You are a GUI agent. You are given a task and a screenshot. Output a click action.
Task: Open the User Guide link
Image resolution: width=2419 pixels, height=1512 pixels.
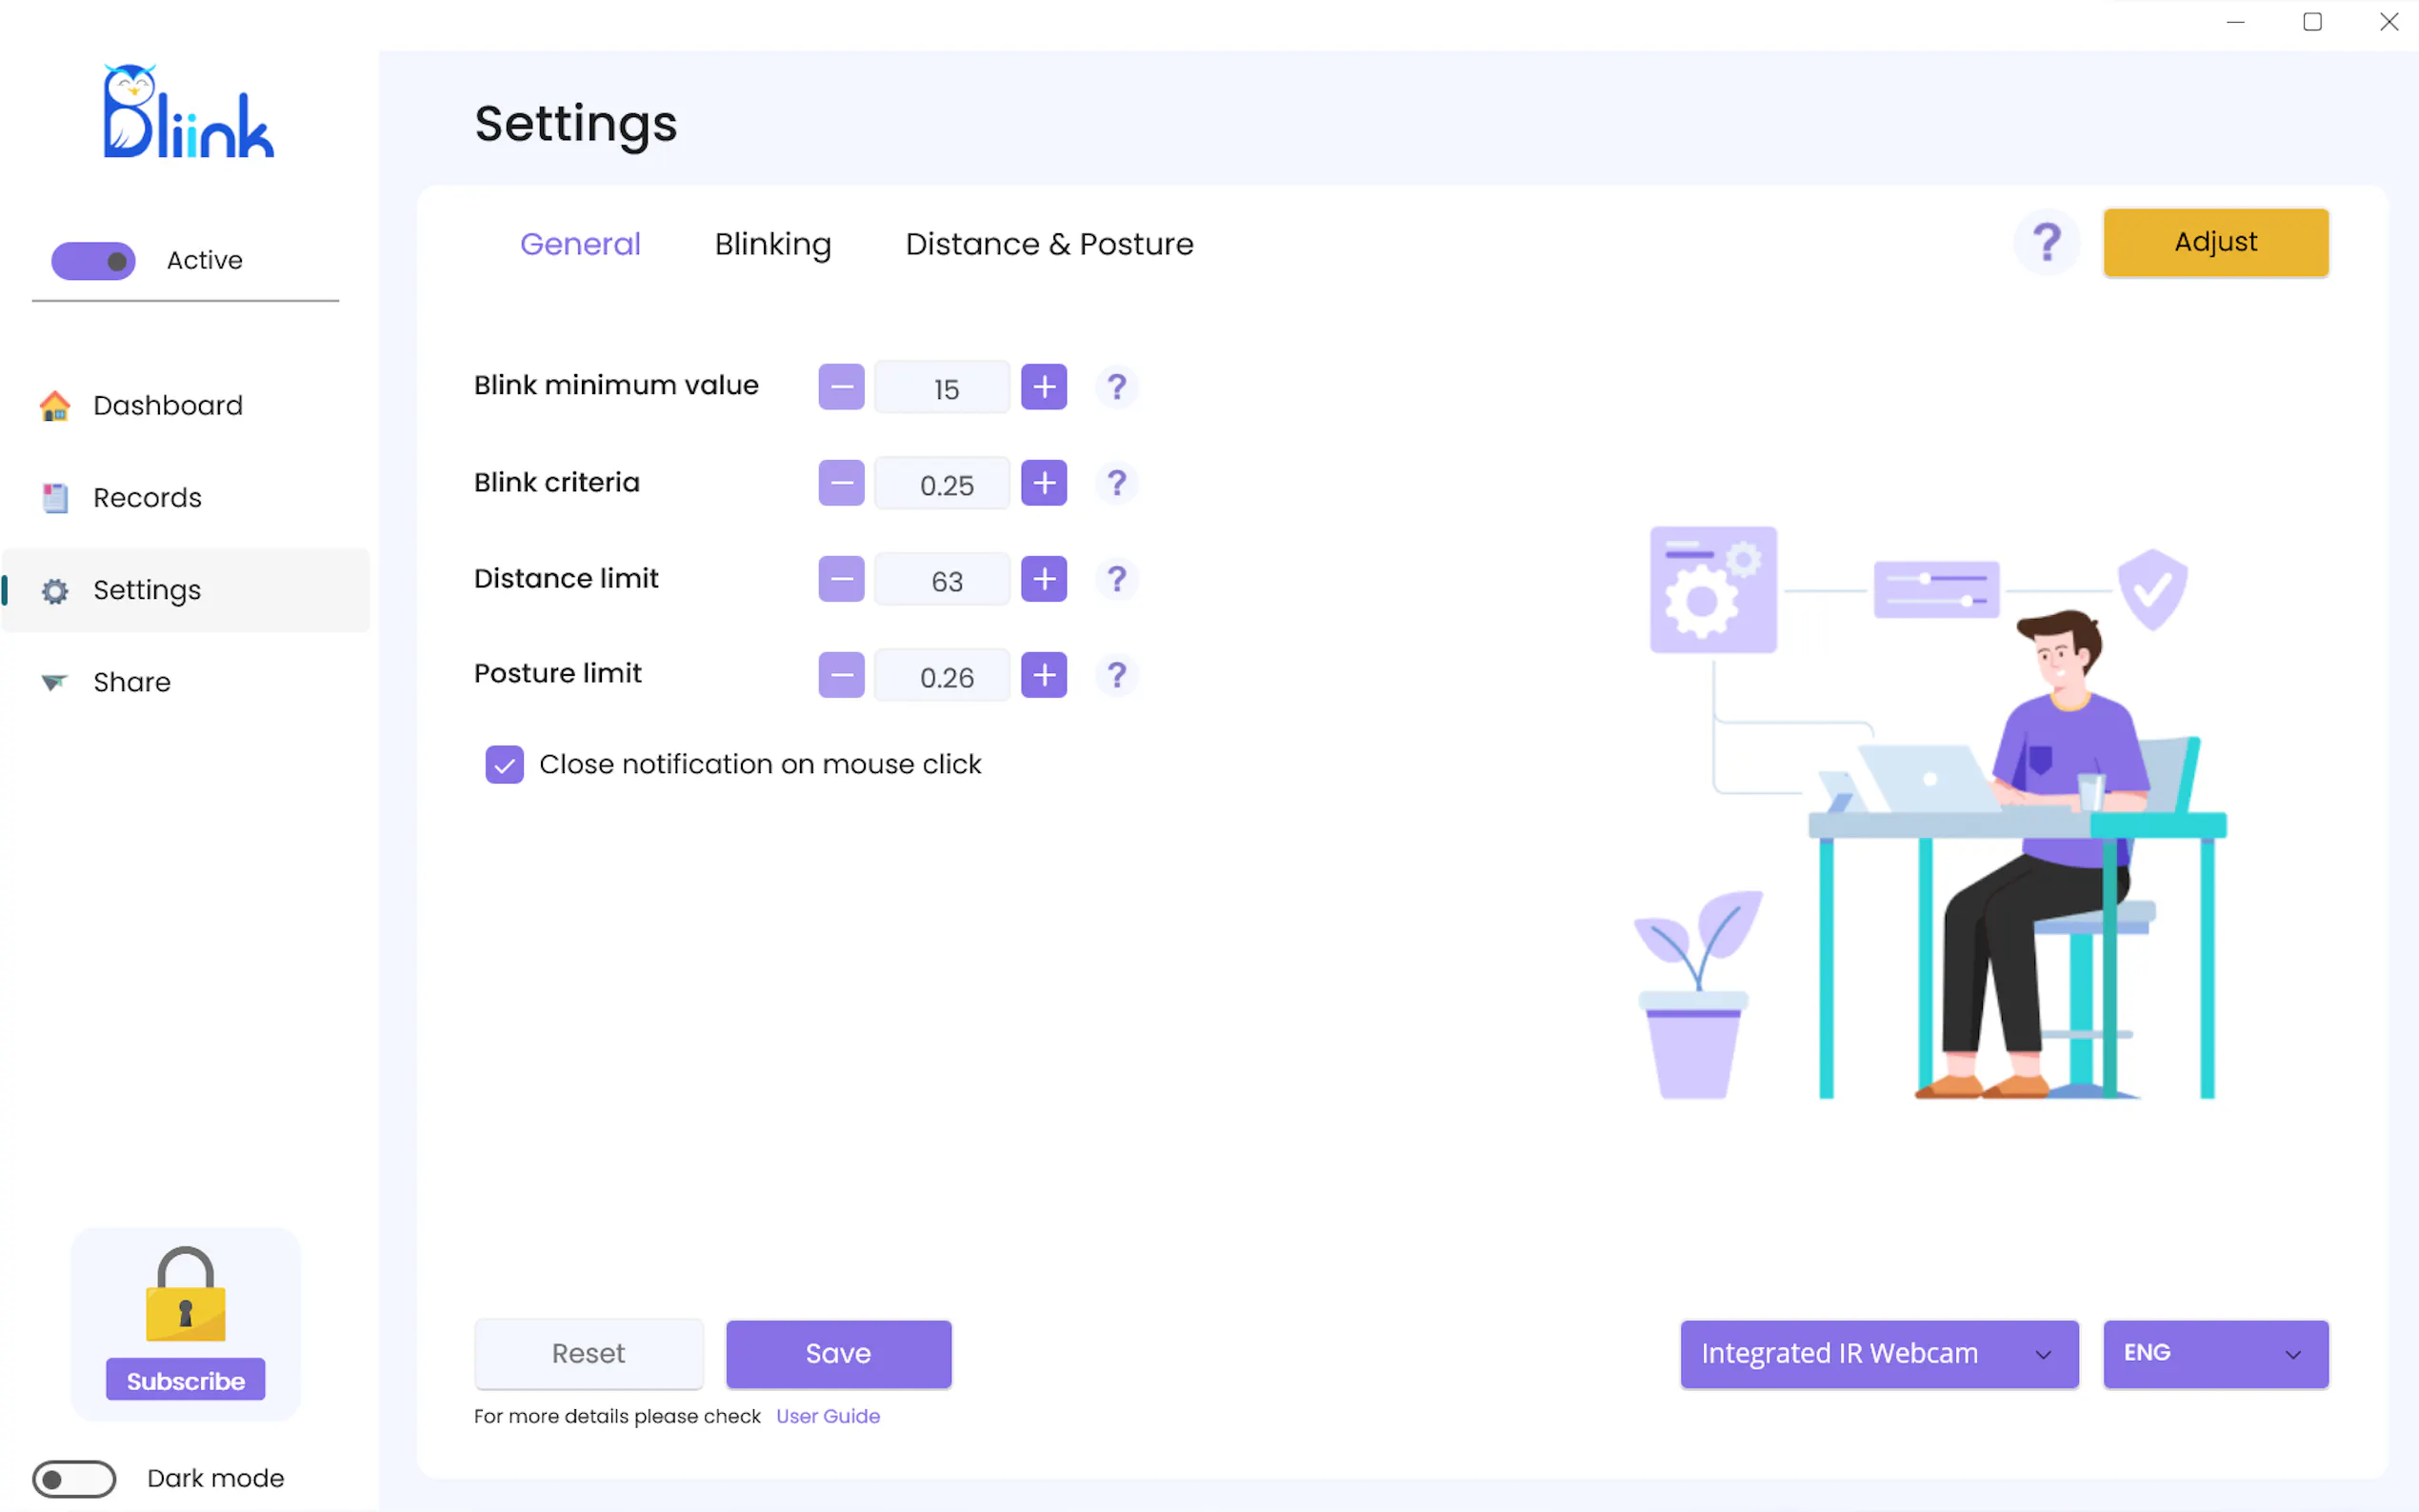coord(827,1416)
